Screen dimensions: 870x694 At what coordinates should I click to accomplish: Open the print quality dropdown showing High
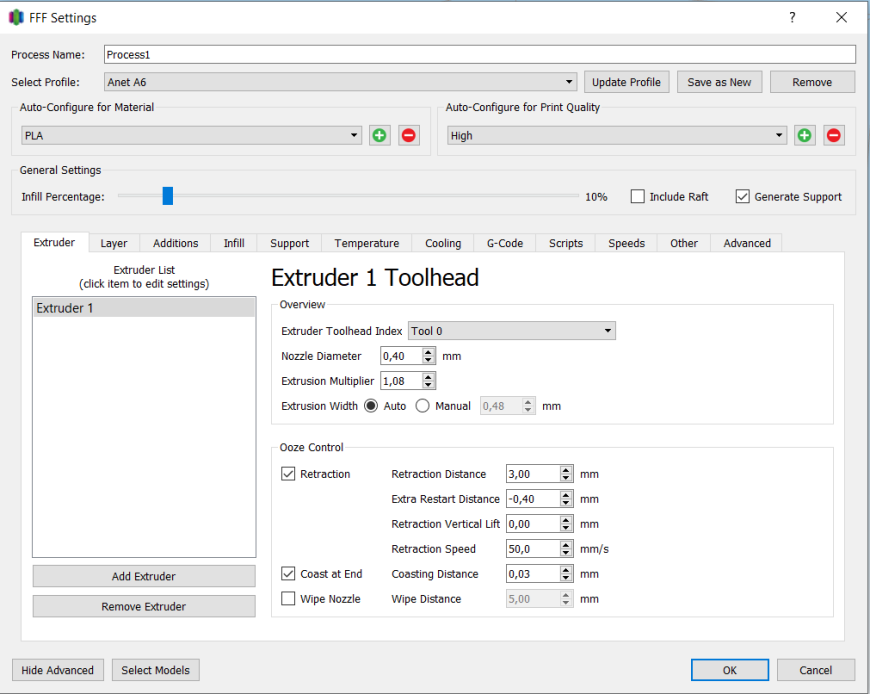point(616,135)
